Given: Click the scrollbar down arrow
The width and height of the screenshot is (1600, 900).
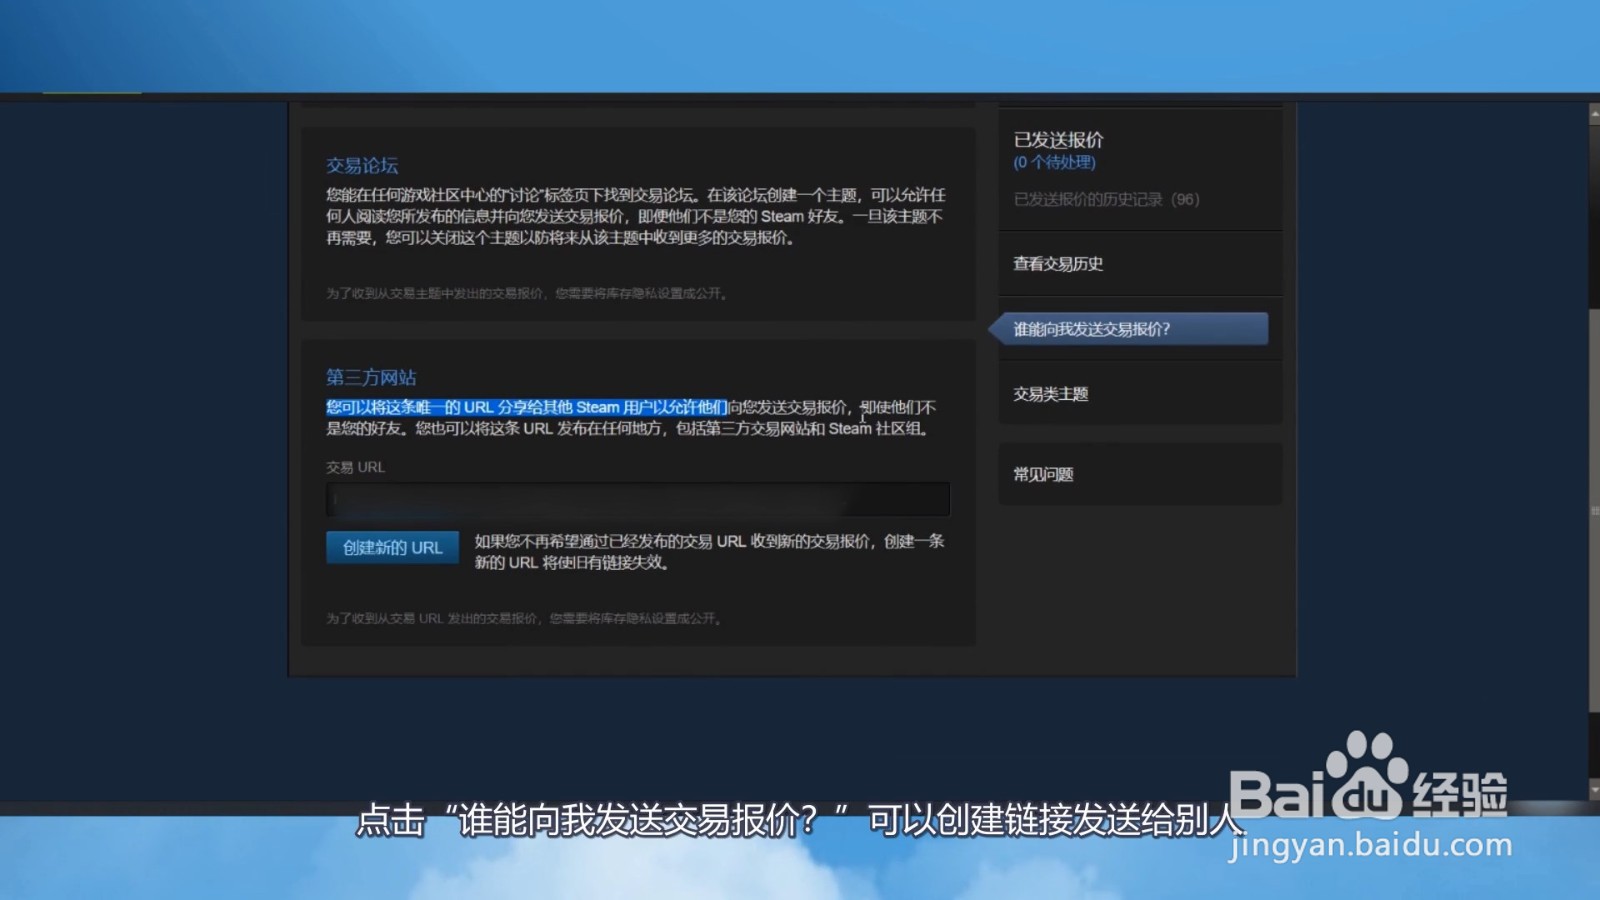Looking at the screenshot, I should coord(1593,790).
